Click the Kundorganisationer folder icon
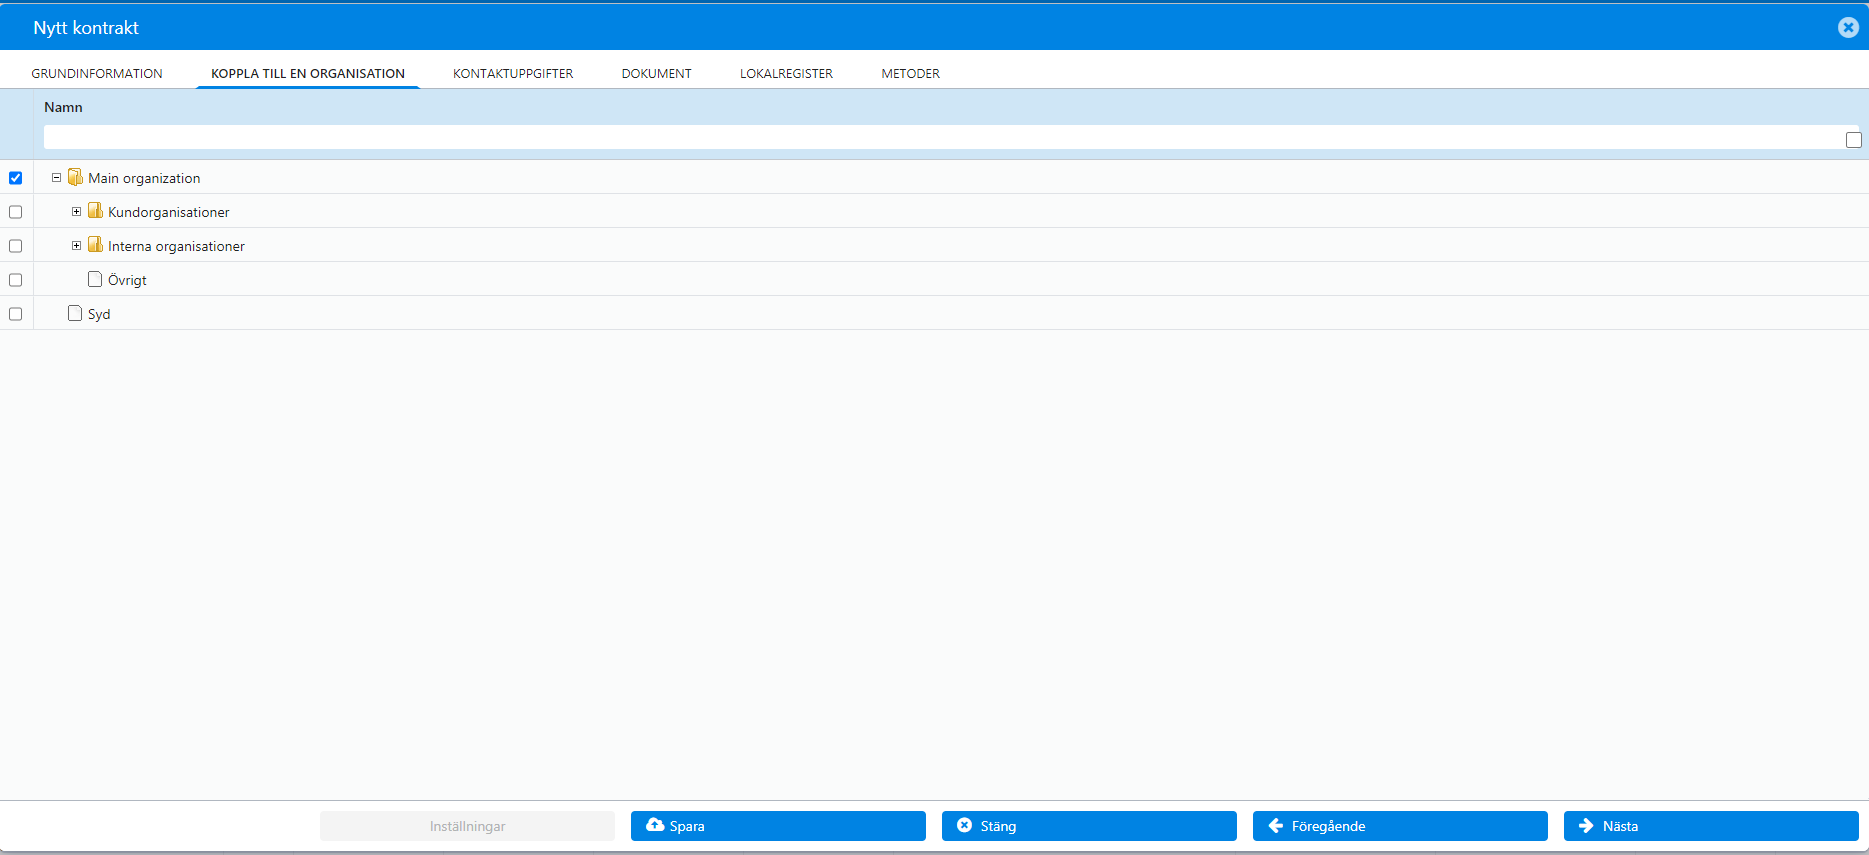This screenshot has height=855, width=1869. coord(95,211)
